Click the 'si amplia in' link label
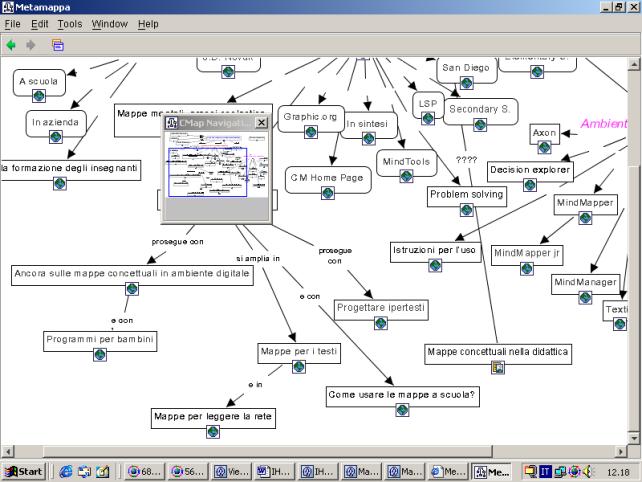The image size is (642, 482). tap(258, 258)
